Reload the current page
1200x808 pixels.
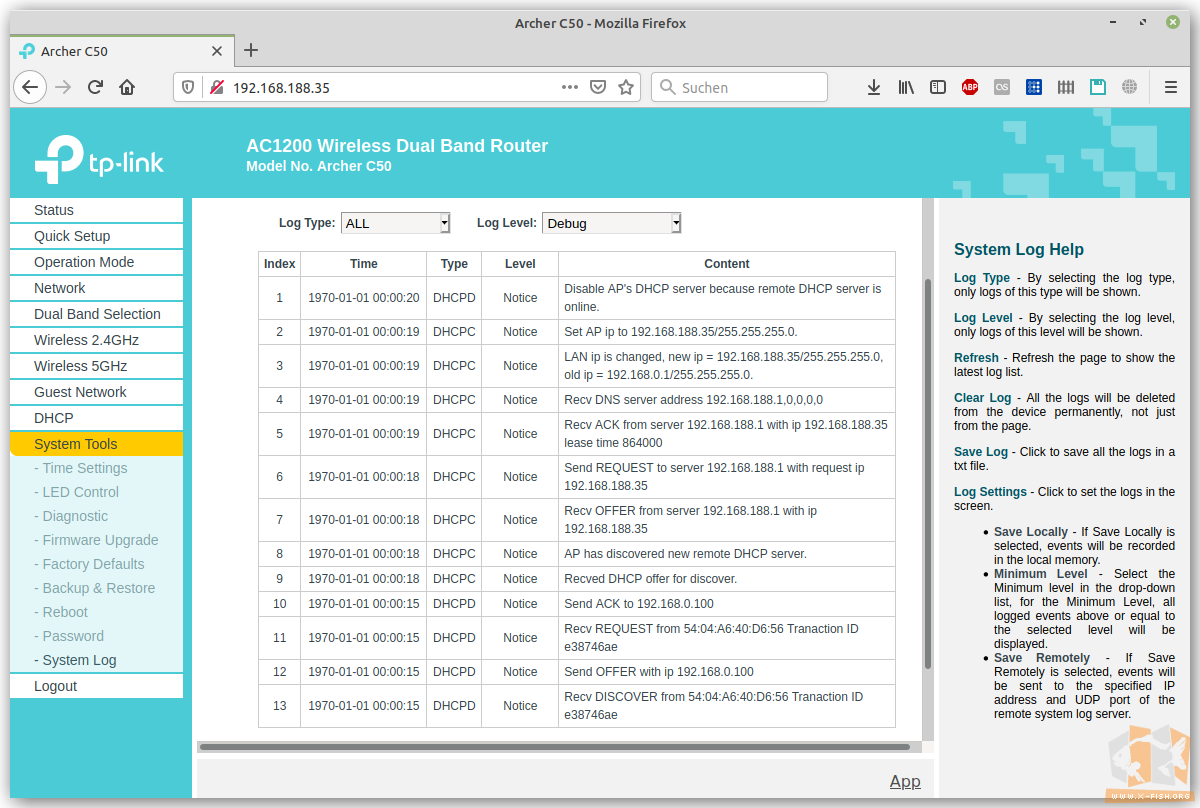point(95,87)
